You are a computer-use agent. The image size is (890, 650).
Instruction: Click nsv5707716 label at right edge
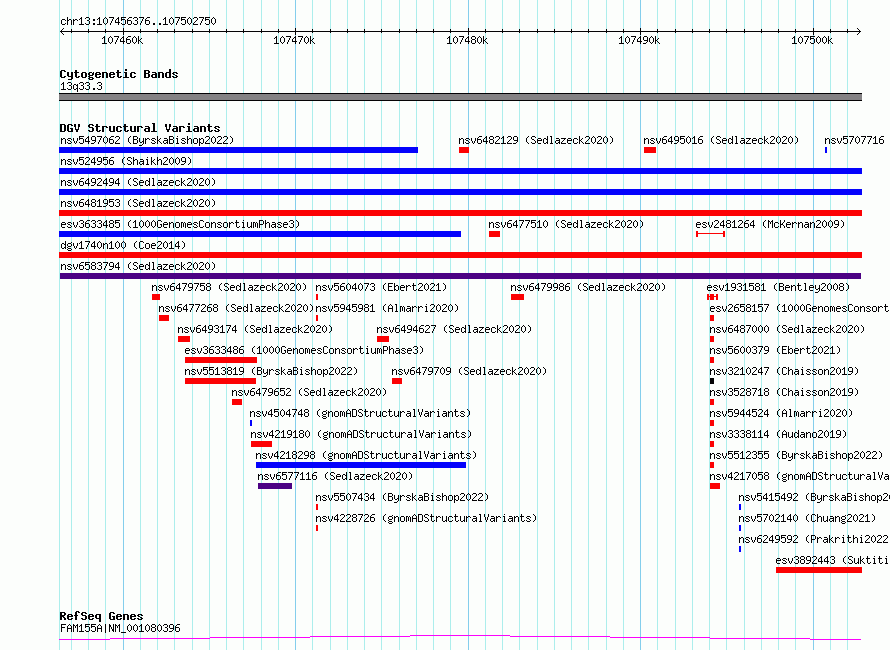click(x=854, y=140)
